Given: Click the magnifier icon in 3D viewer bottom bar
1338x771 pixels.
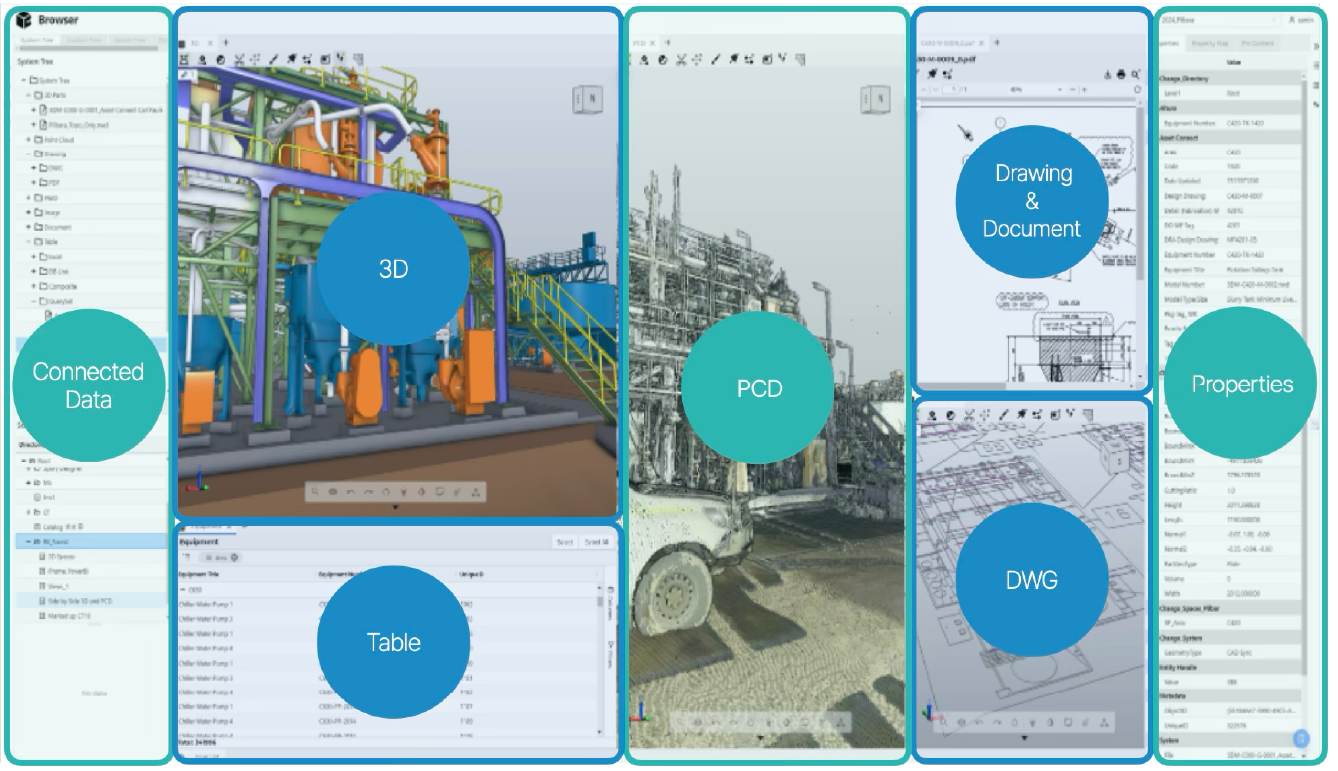Looking at the screenshot, I should pos(315,492).
